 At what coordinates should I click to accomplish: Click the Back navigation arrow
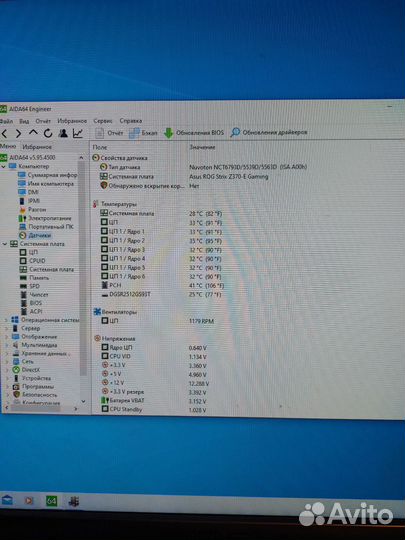pos(4,133)
